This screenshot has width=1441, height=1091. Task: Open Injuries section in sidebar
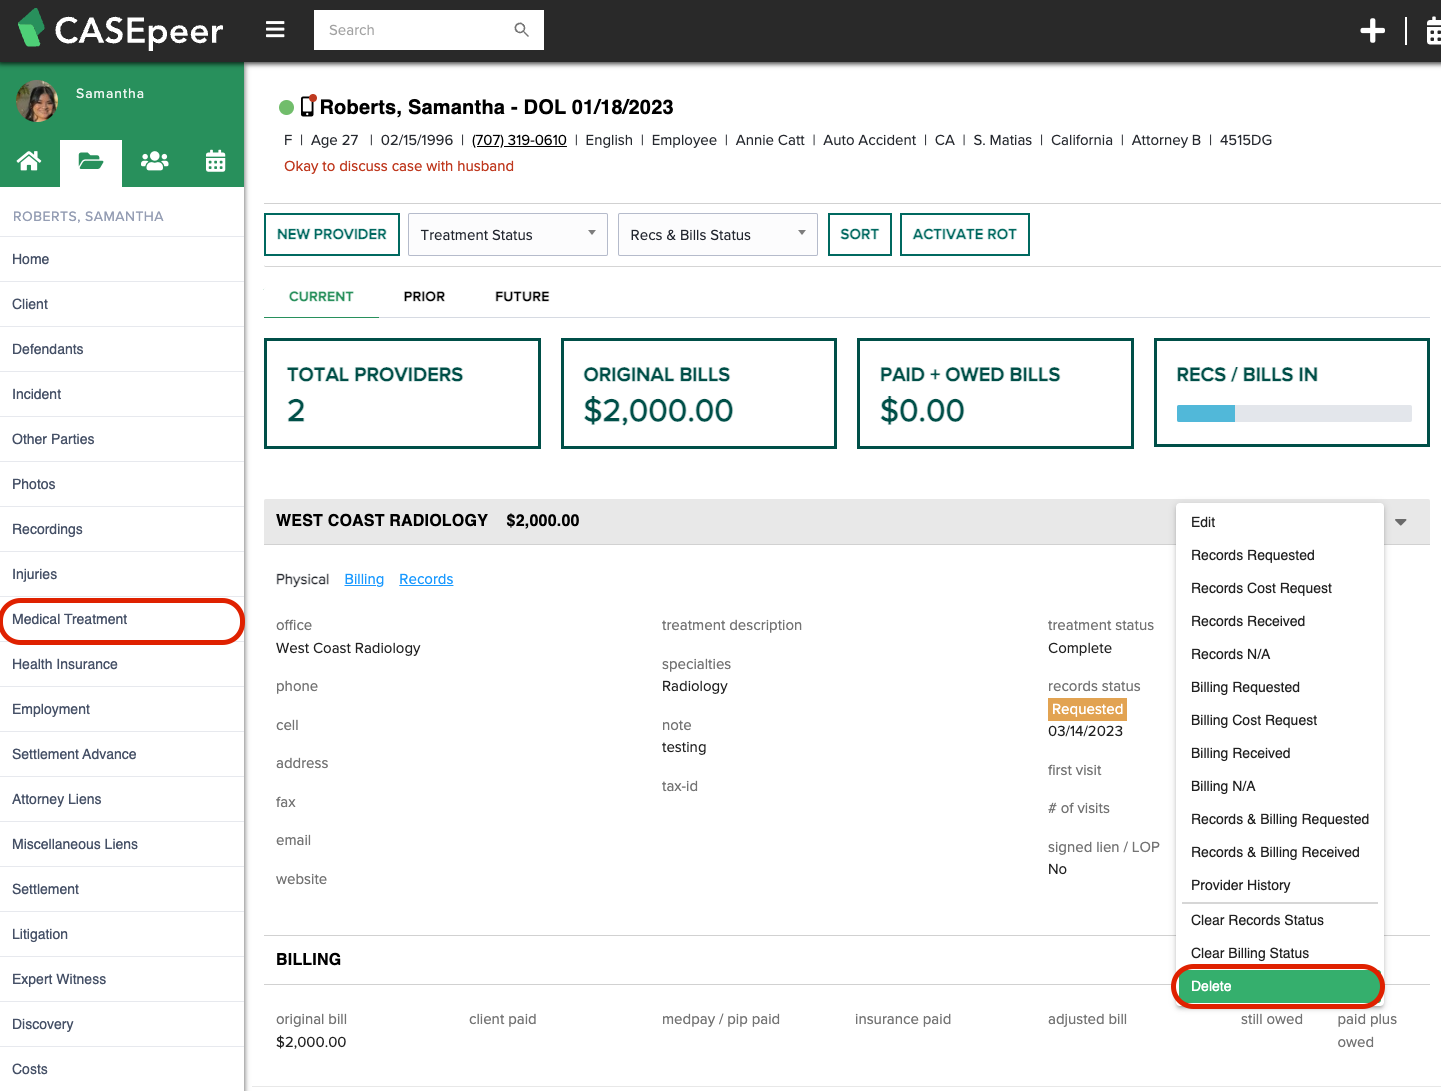click(x=122, y=574)
